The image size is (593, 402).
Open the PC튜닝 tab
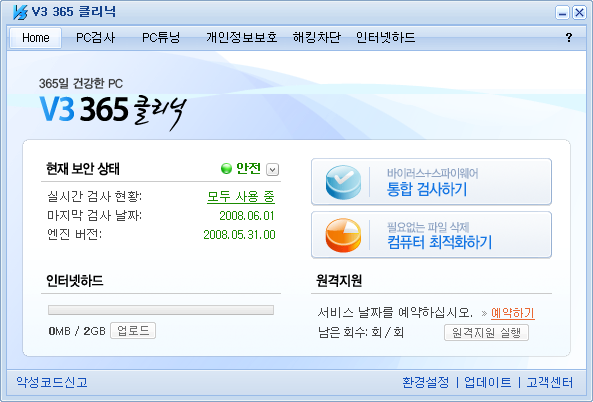(x=161, y=38)
